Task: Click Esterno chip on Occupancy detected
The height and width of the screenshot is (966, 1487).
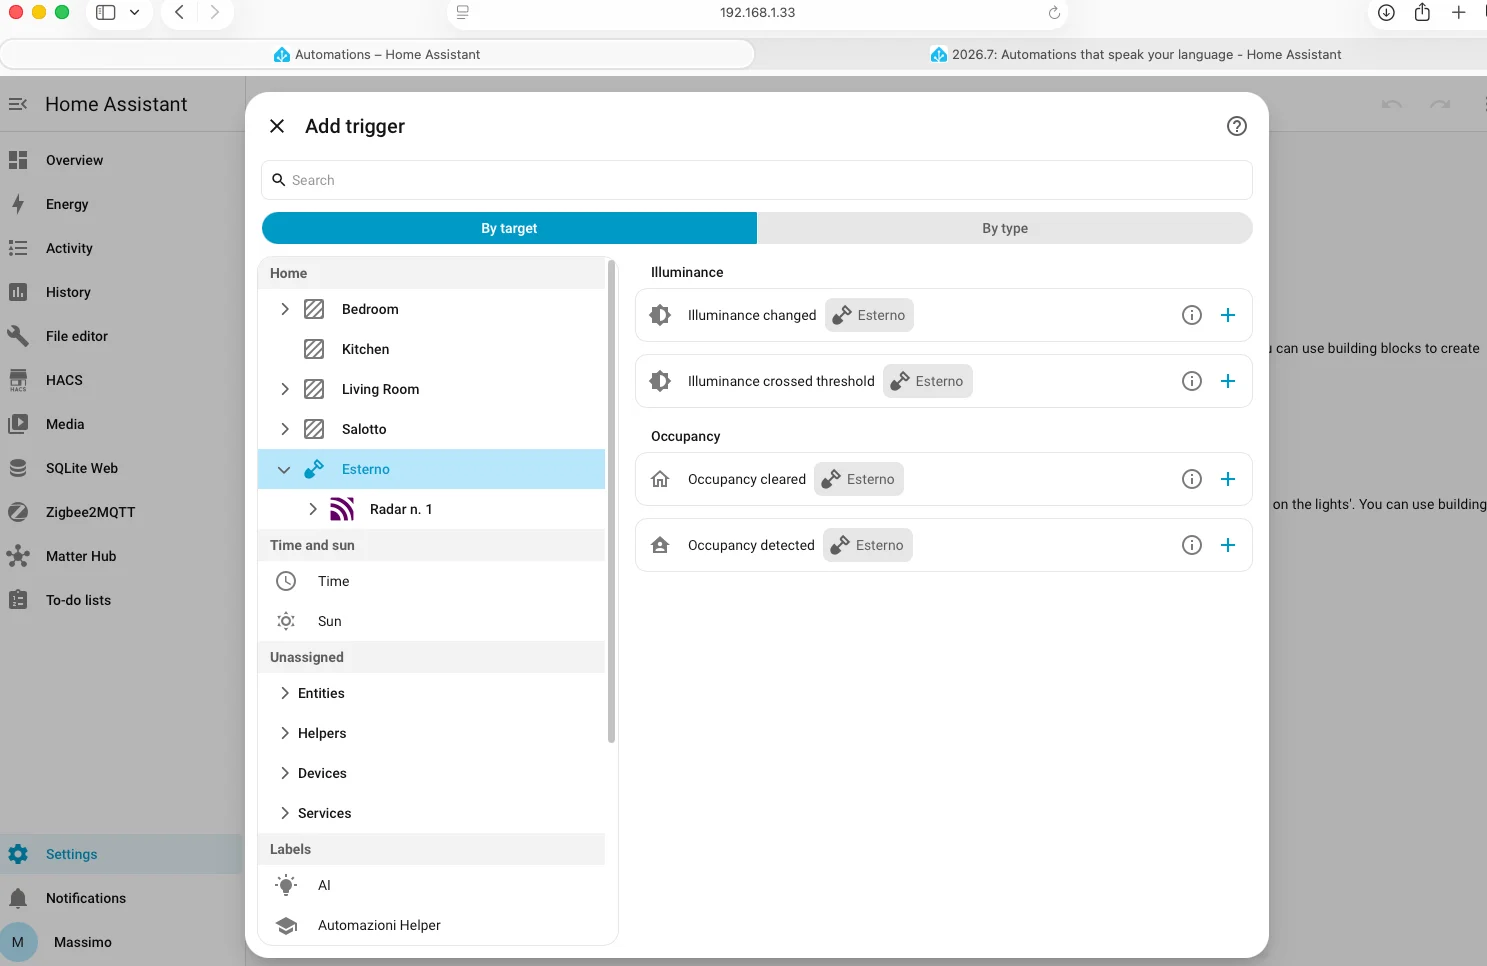Action: click(x=868, y=545)
